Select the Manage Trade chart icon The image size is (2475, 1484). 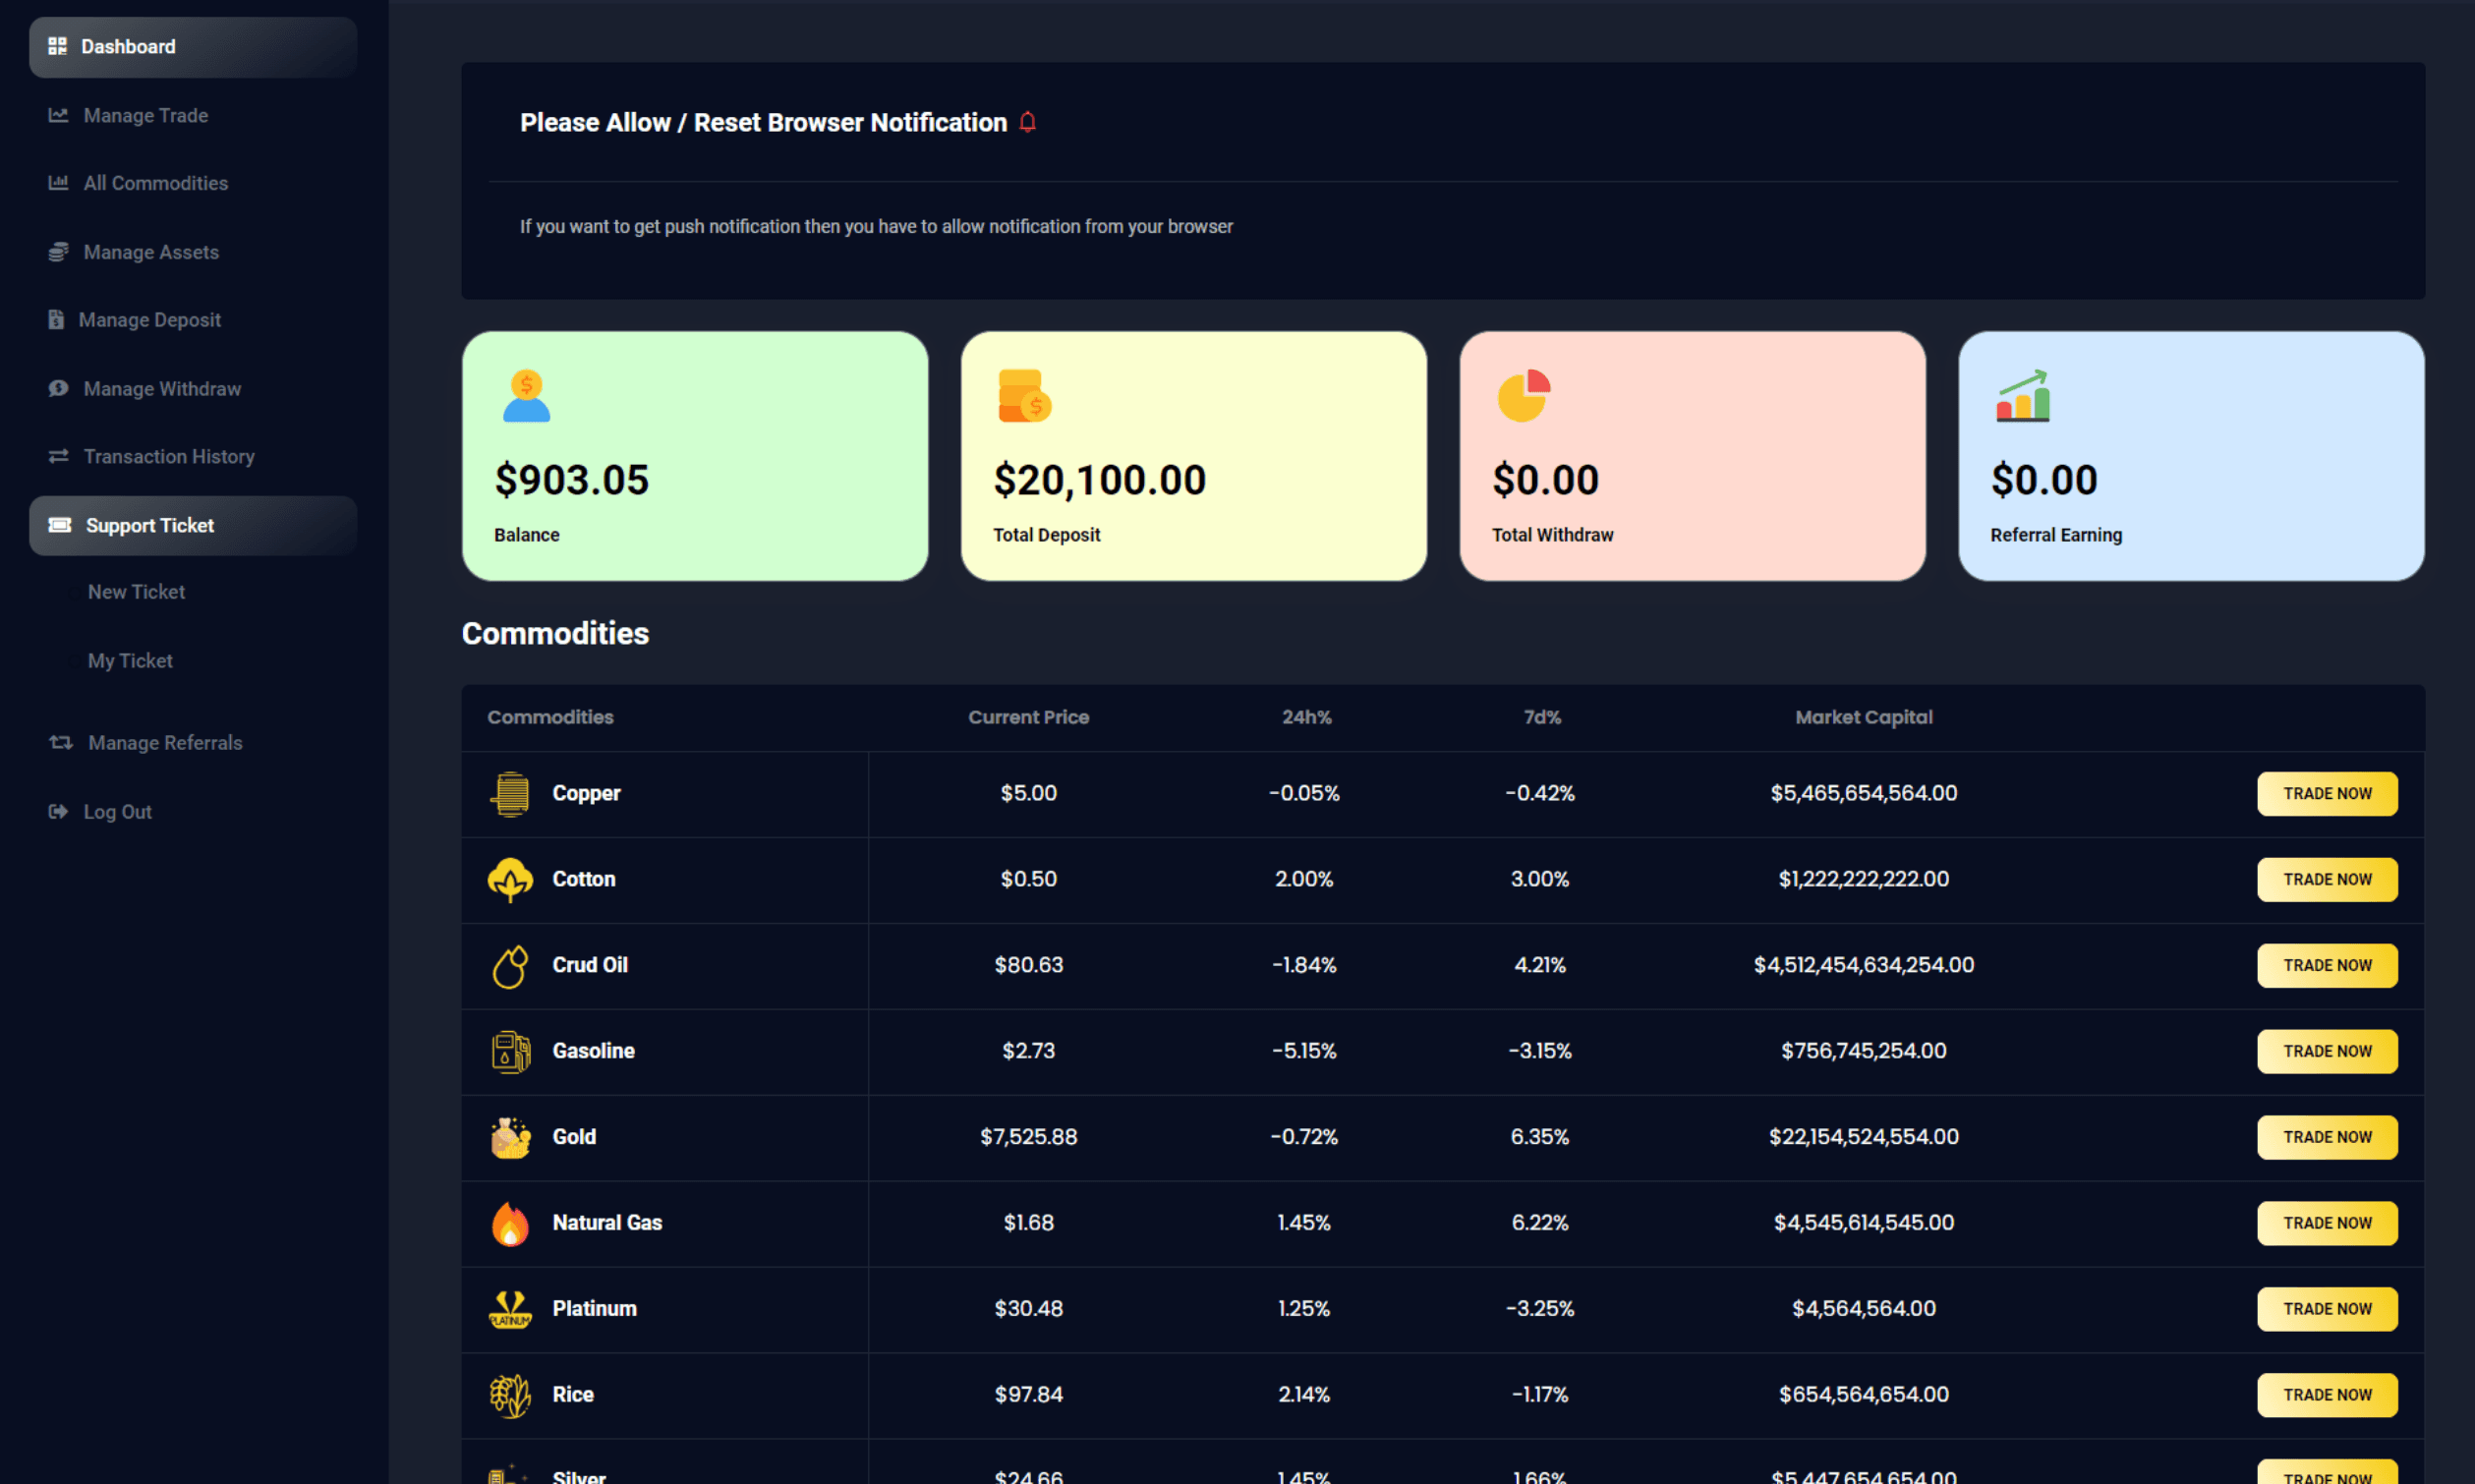[x=59, y=115]
